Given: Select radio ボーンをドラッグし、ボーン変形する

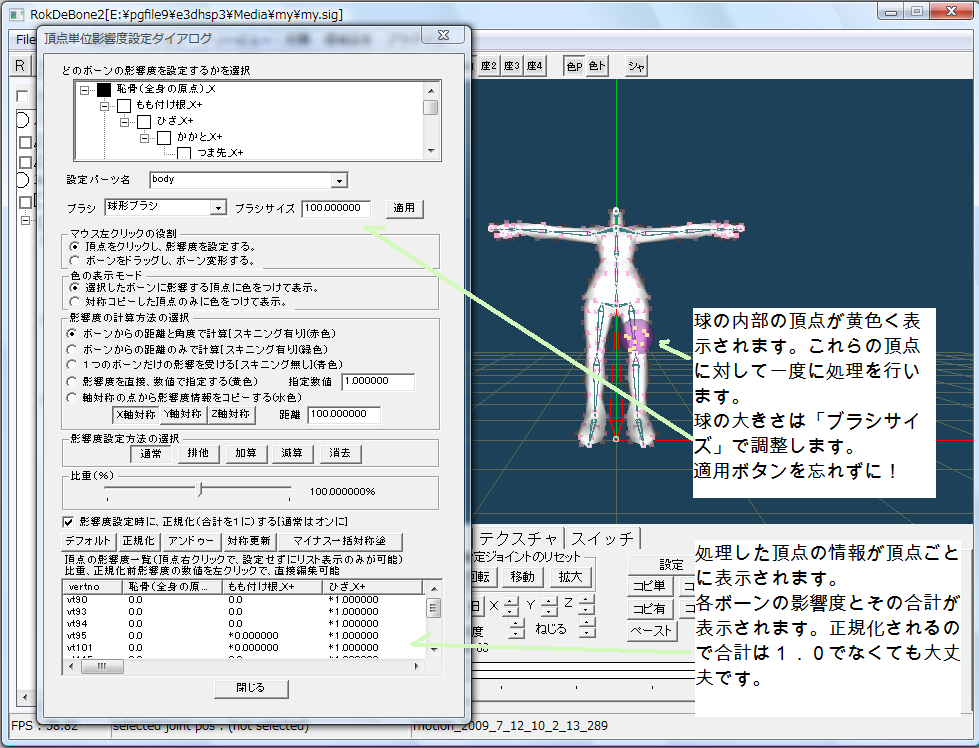Looking at the screenshot, I should point(74,260).
